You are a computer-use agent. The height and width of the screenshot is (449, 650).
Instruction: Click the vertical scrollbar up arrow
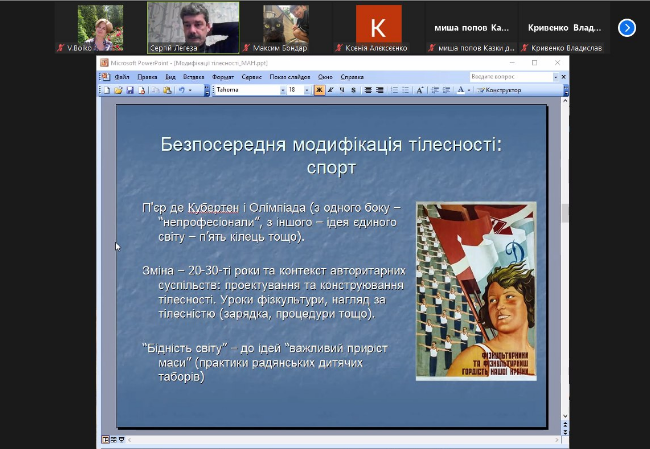(x=565, y=101)
